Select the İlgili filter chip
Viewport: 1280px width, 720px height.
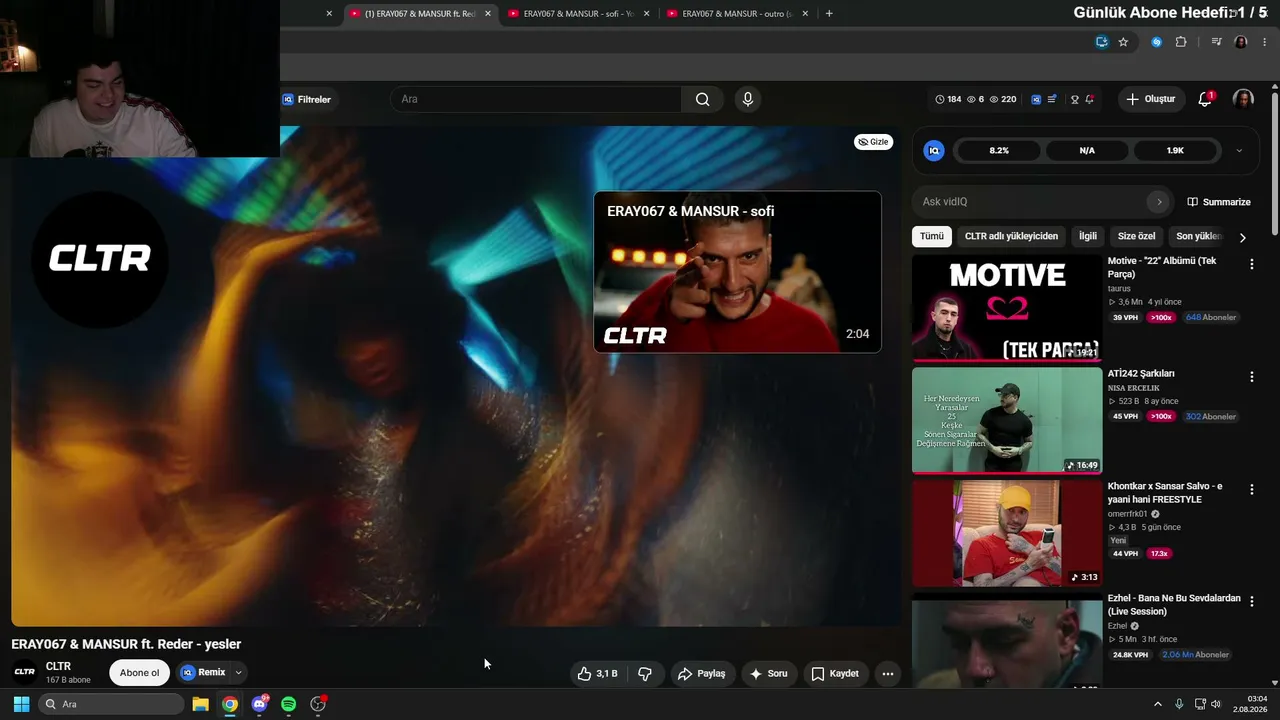(x=1088, y=236)
